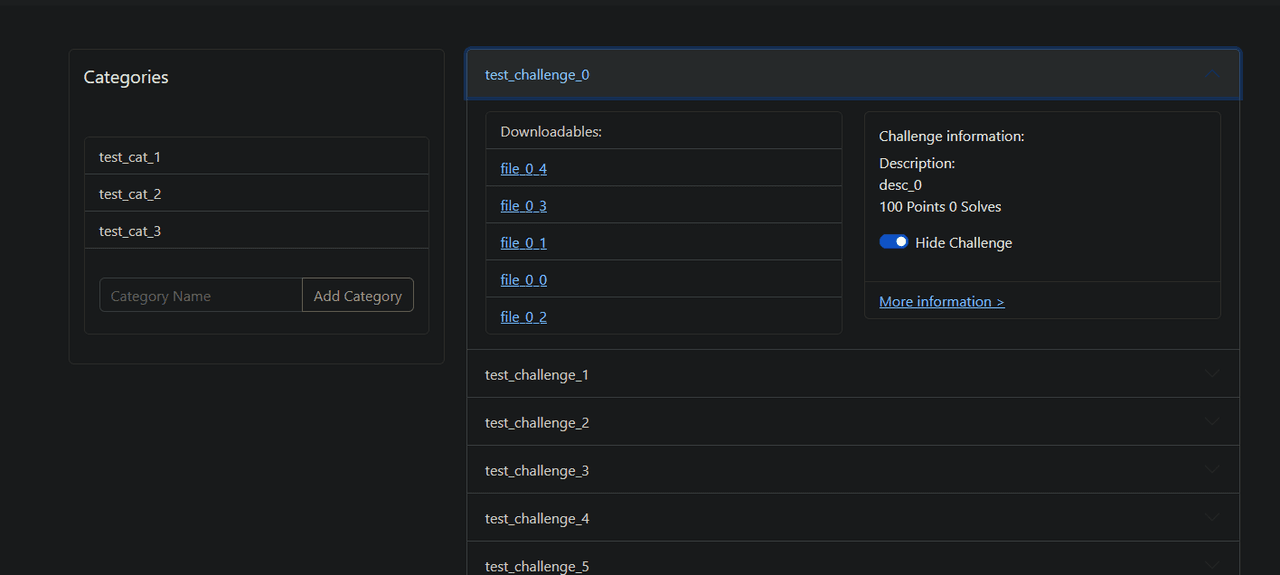Screen dimensions: 1280x575
Task: Download file_0_4
Action: [523, 169]
